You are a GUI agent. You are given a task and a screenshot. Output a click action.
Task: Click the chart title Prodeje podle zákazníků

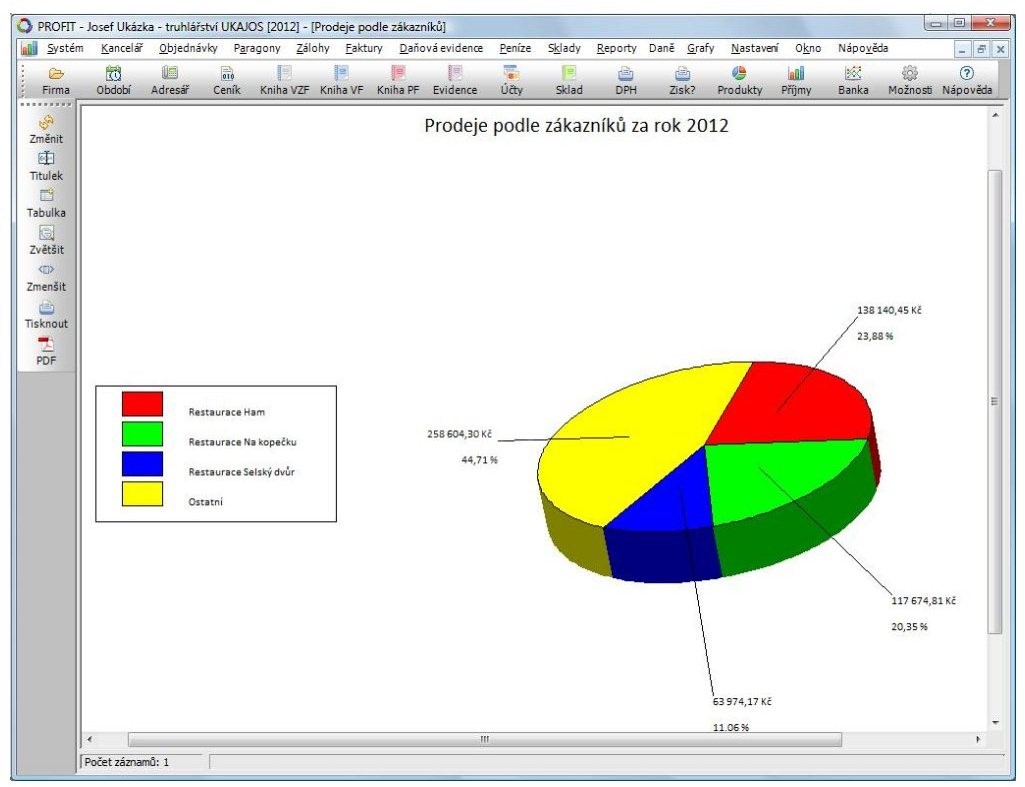coord(576,126)
